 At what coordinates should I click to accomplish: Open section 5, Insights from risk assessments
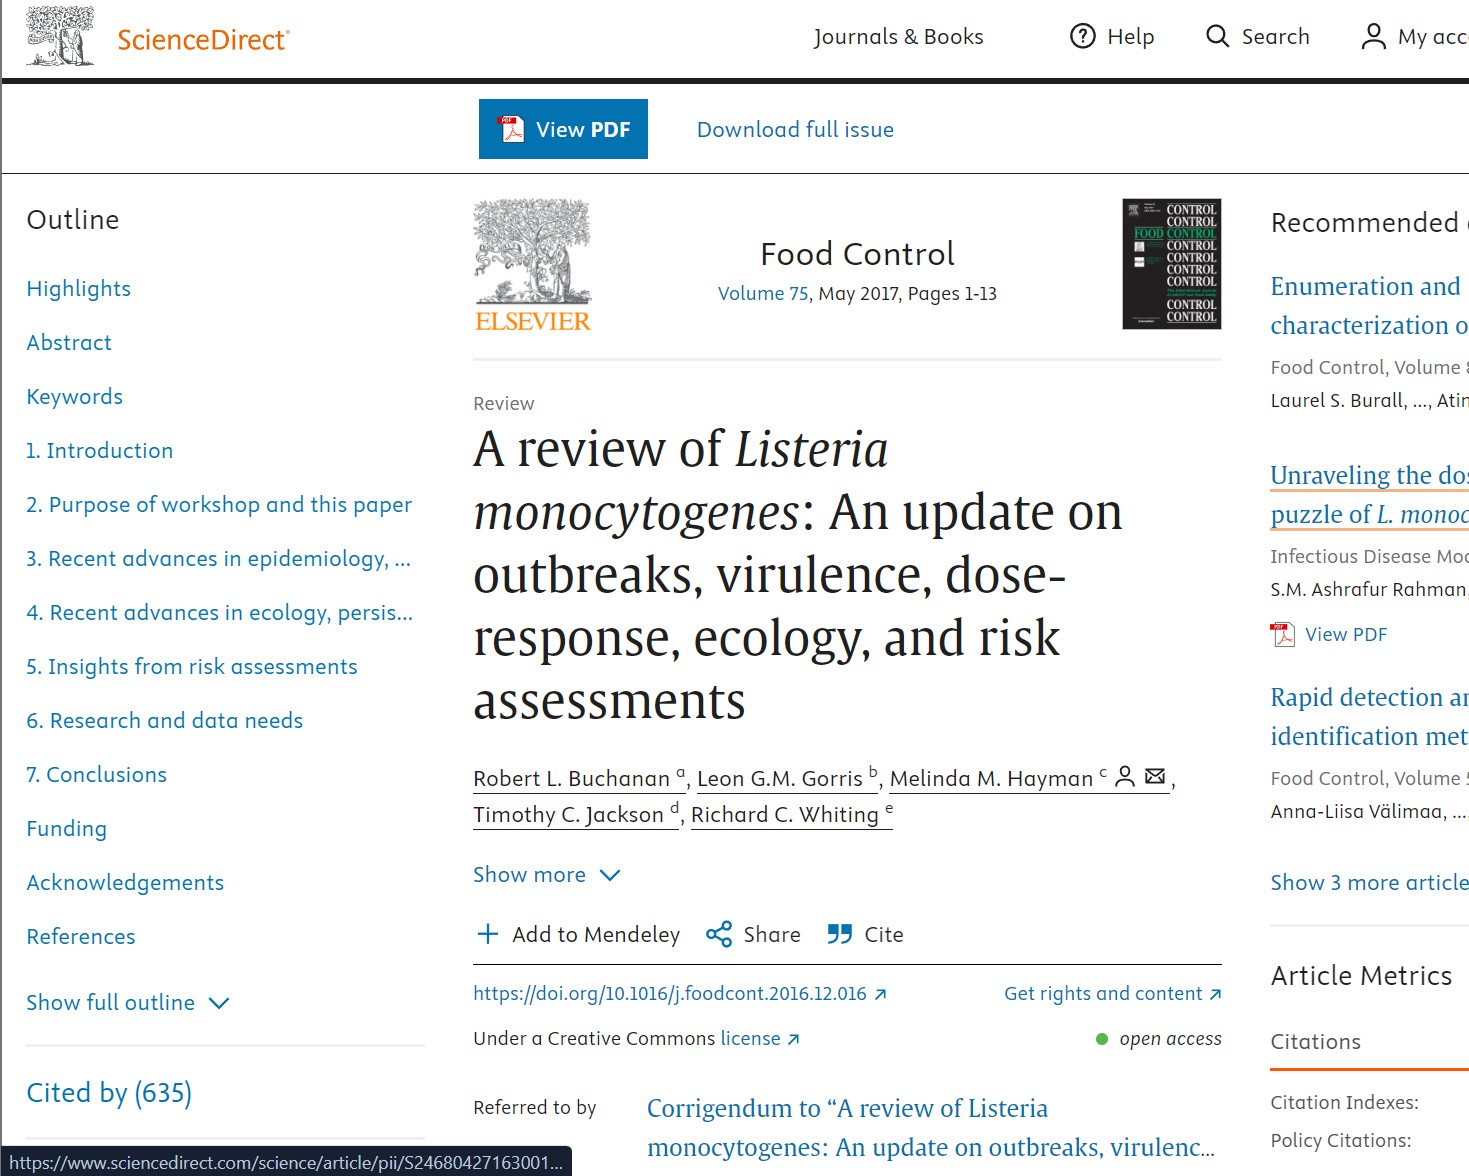(x=192, y=666)
